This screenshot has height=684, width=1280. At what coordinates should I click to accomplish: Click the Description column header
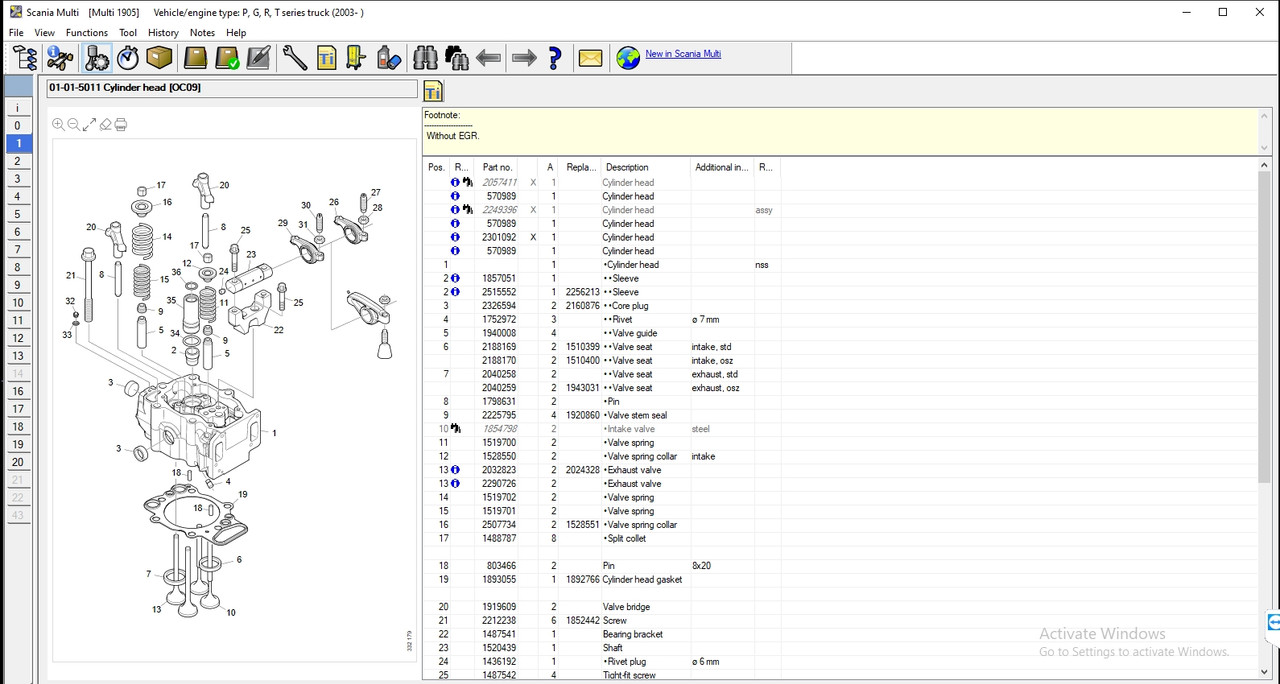[x=646, y=167]
